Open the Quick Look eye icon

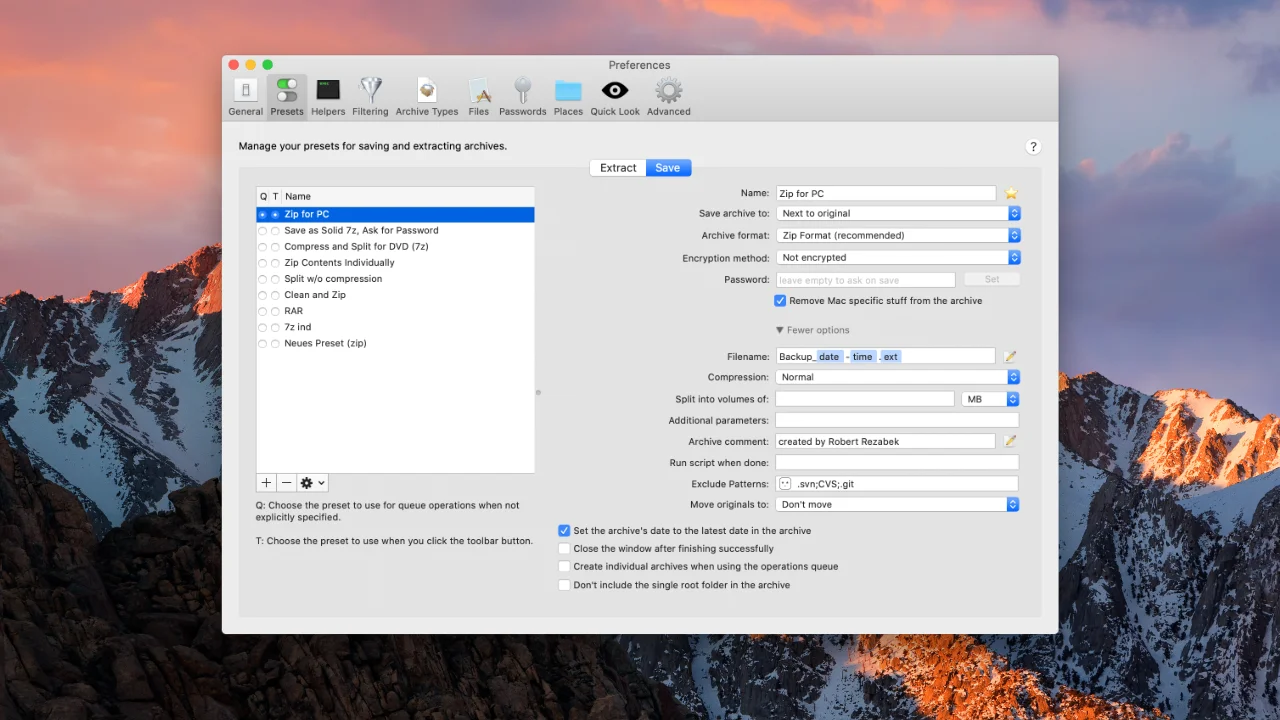[x=615, y=96]
